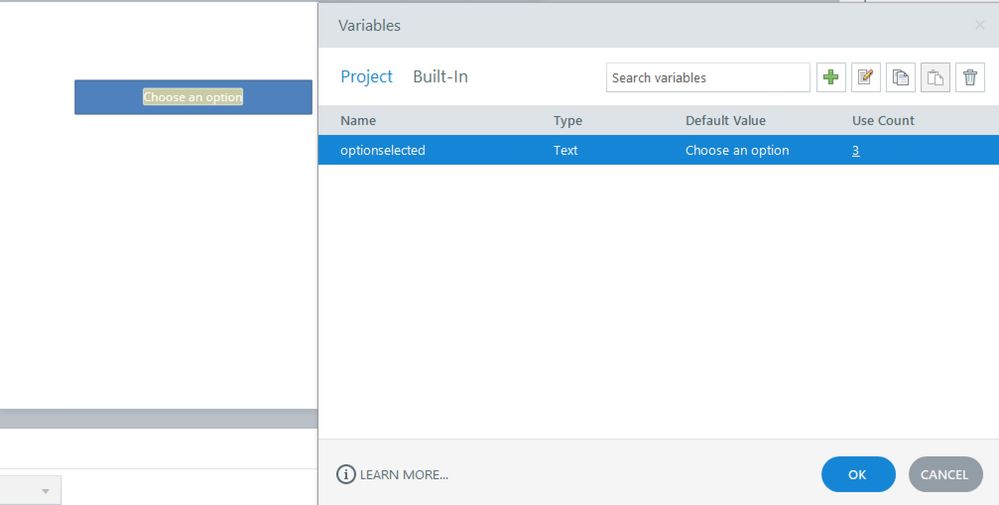Screen dimensions: 999x505
Task: Select the blue Choose an option shape
Action: [x=193, y=97]
